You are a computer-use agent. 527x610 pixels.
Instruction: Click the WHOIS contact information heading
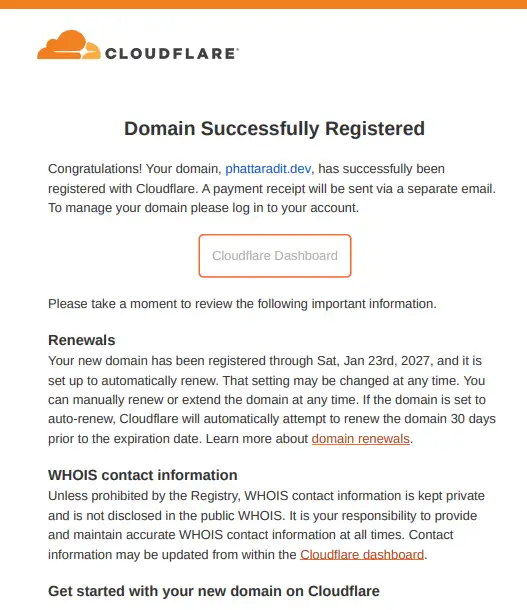pyautogui.click(x=143, y=475)
